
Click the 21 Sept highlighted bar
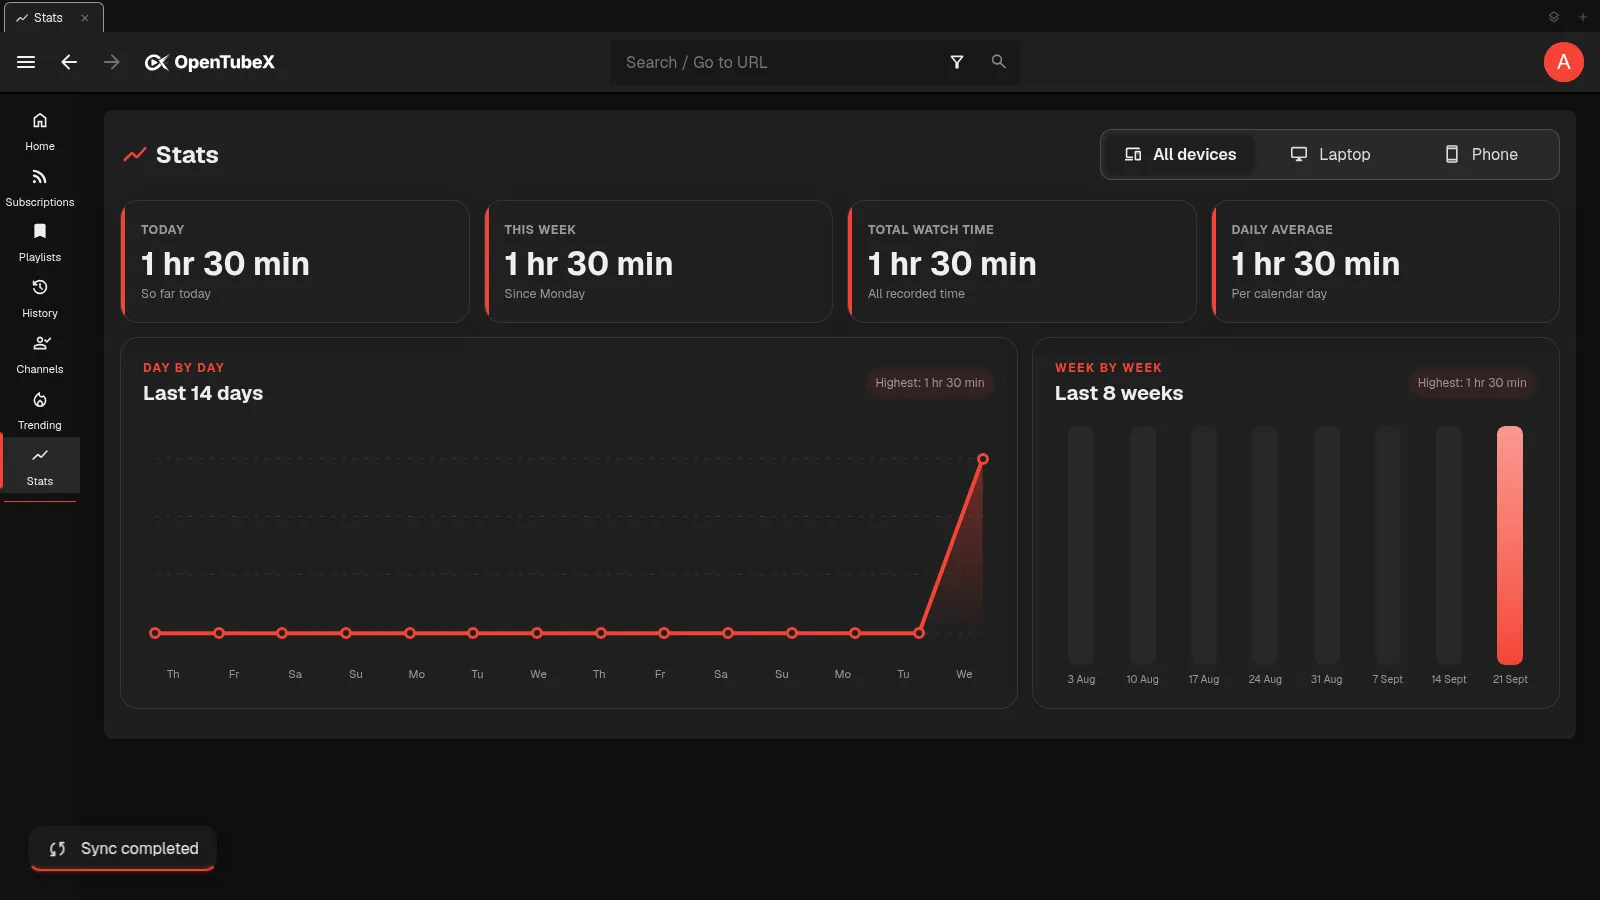coord(1509,545)
